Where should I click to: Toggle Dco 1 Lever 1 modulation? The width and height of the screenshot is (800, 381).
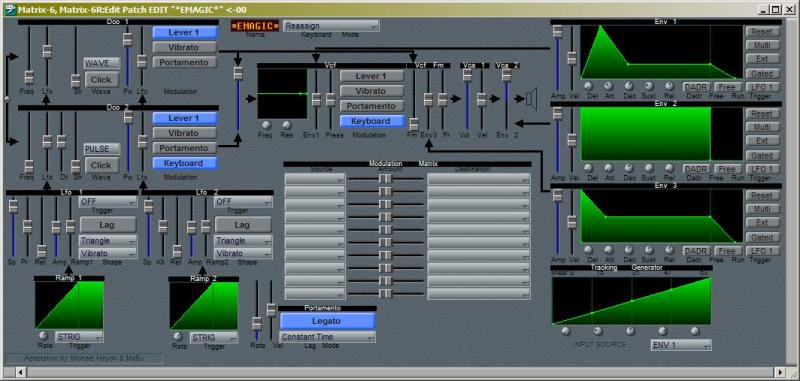pyautogui.click(x=185, y=32)
